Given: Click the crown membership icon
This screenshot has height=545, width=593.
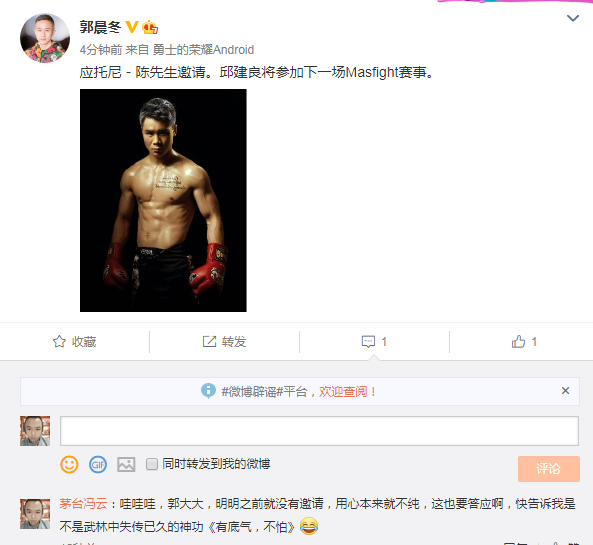Looking at the screenshot, I should pos(150,27).
